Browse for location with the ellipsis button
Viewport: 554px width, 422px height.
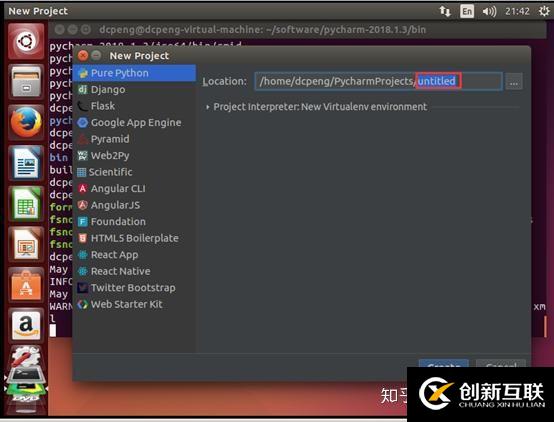[514, 82]
